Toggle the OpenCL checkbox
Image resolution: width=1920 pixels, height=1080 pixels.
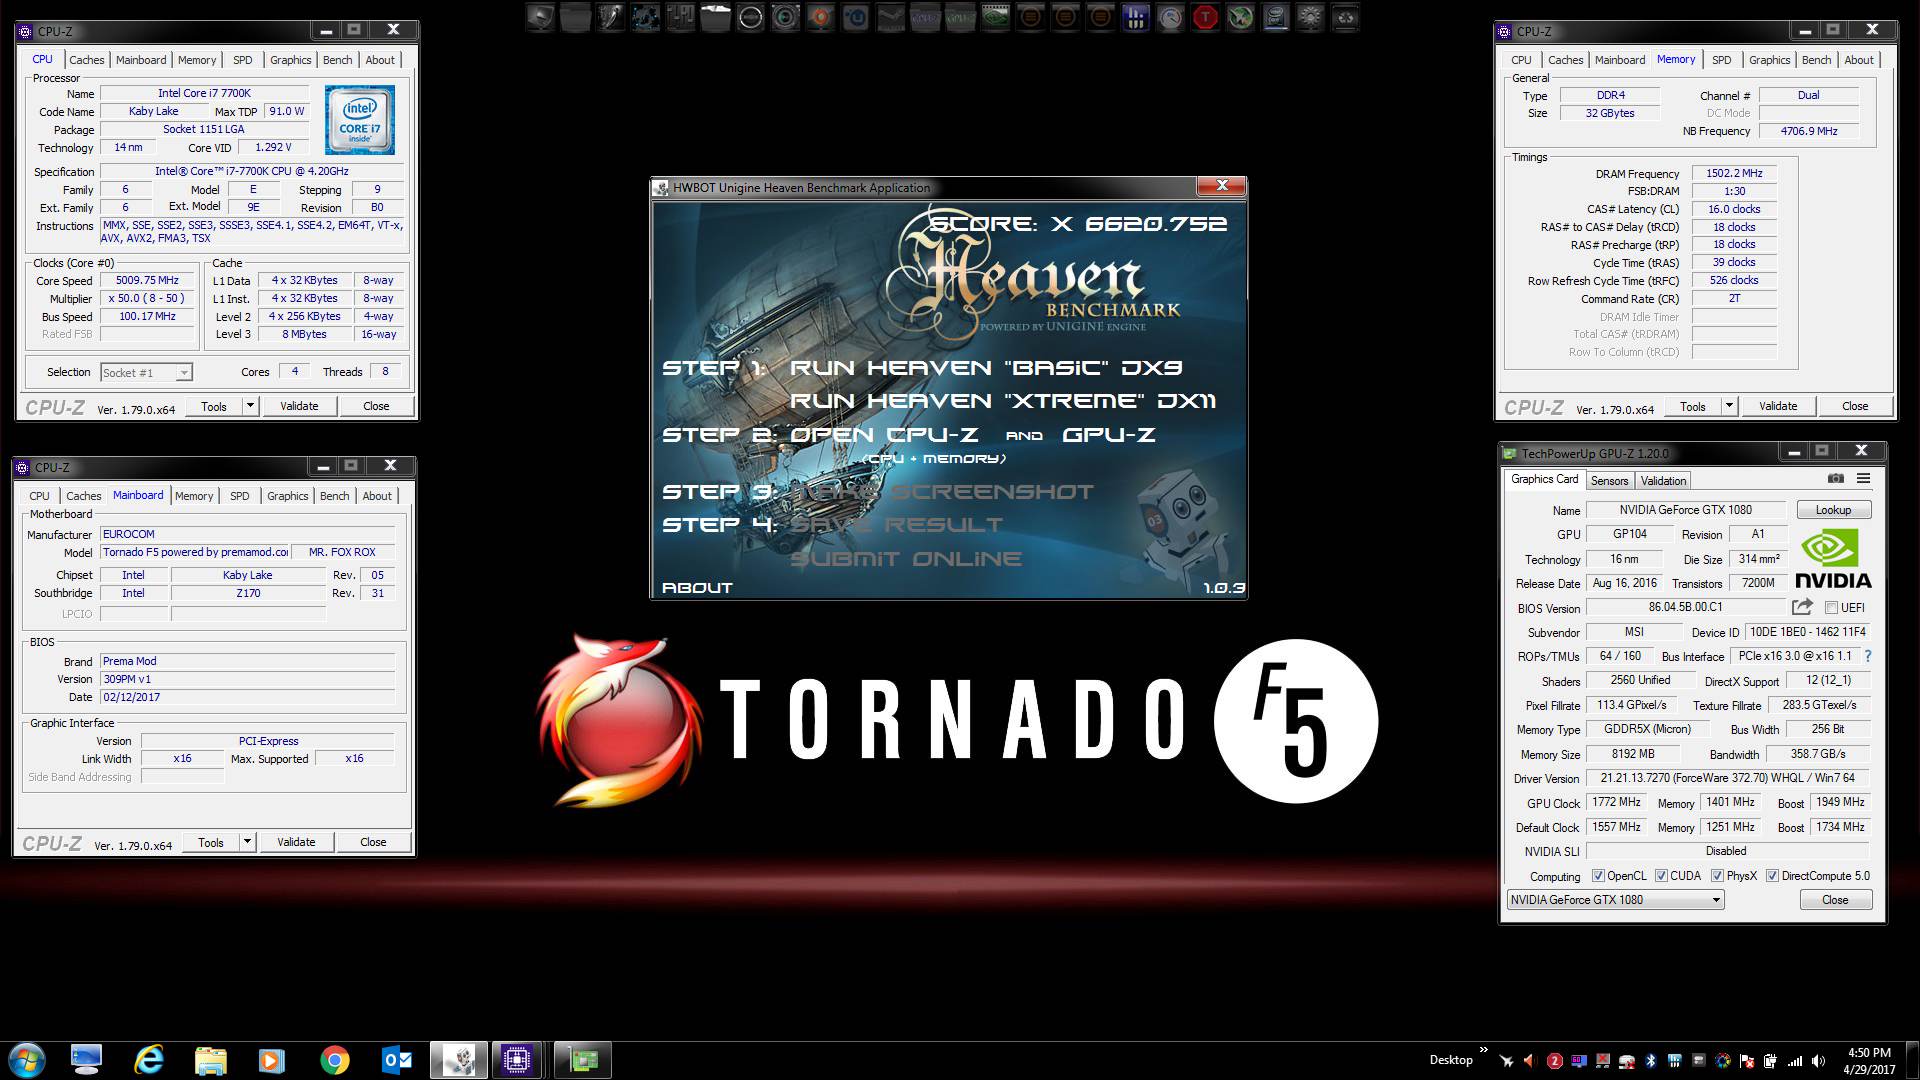point(1598,876)
